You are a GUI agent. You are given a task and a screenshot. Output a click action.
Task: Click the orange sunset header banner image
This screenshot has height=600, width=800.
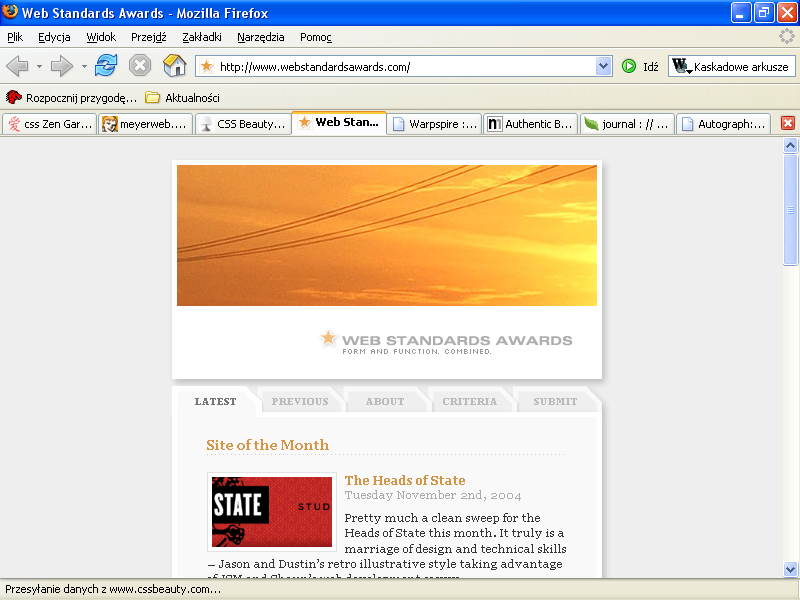coord(387,235)
